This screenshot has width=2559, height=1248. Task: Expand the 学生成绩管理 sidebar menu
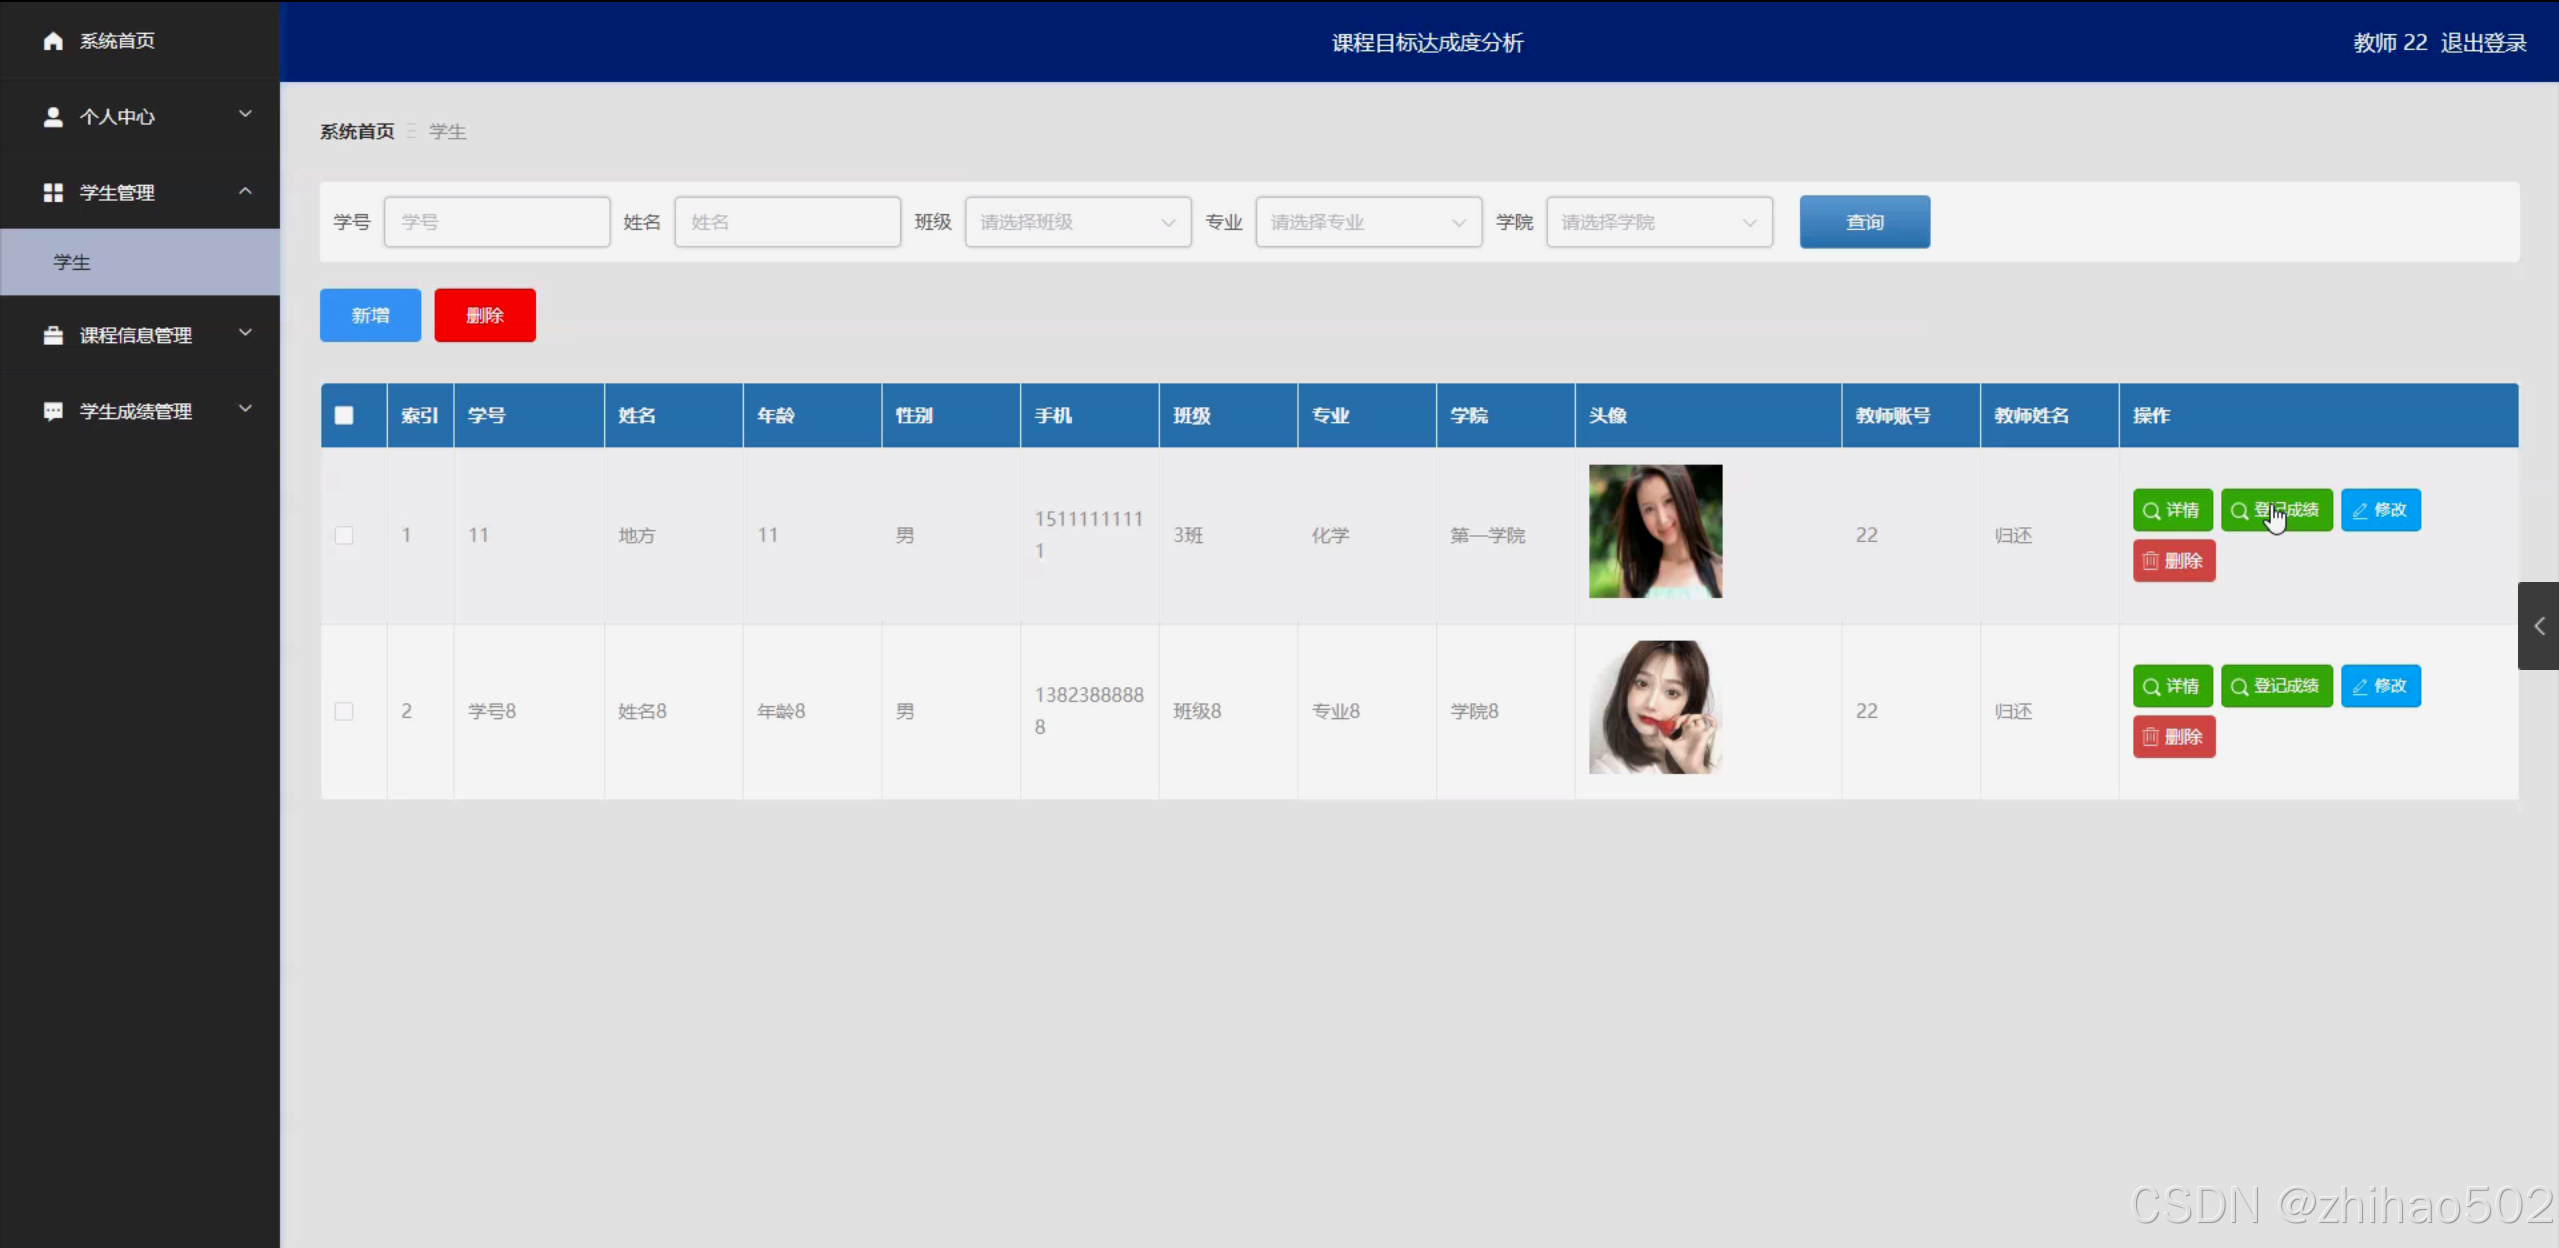tap(136, 411)
